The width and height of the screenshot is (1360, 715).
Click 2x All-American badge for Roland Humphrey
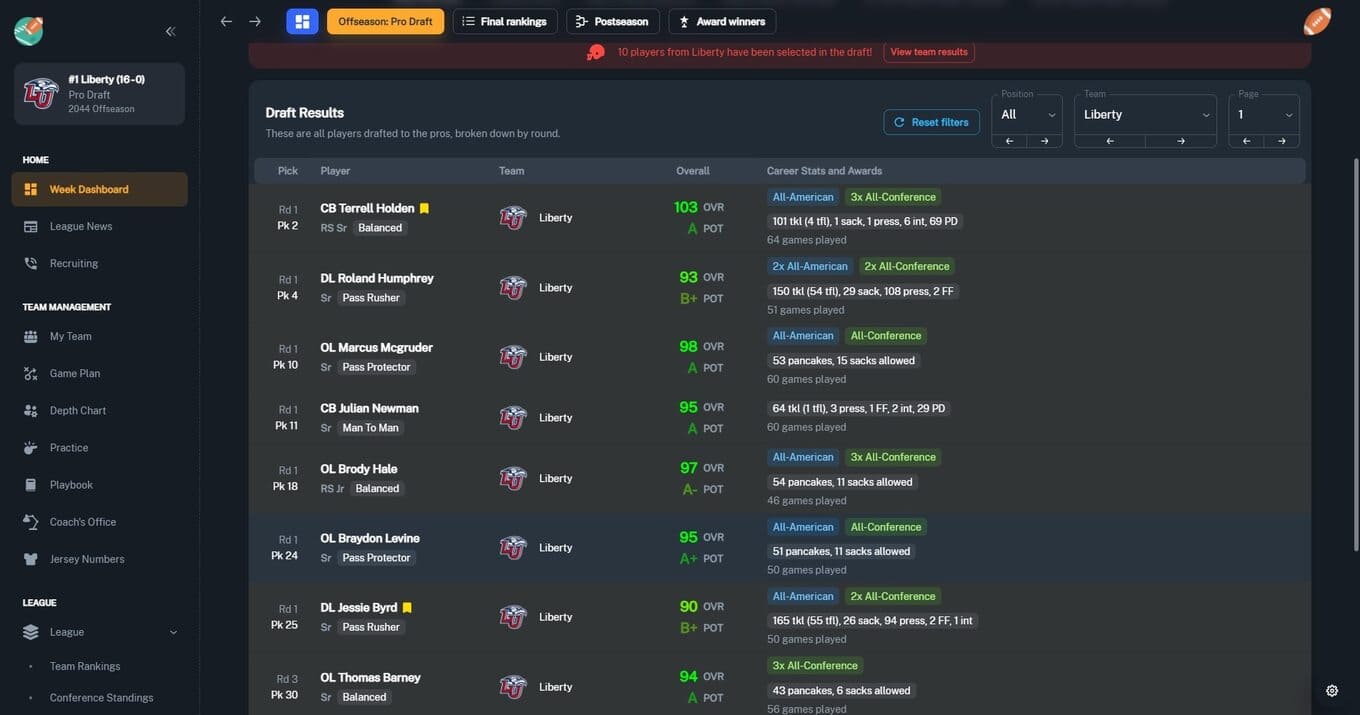point(810,266)
